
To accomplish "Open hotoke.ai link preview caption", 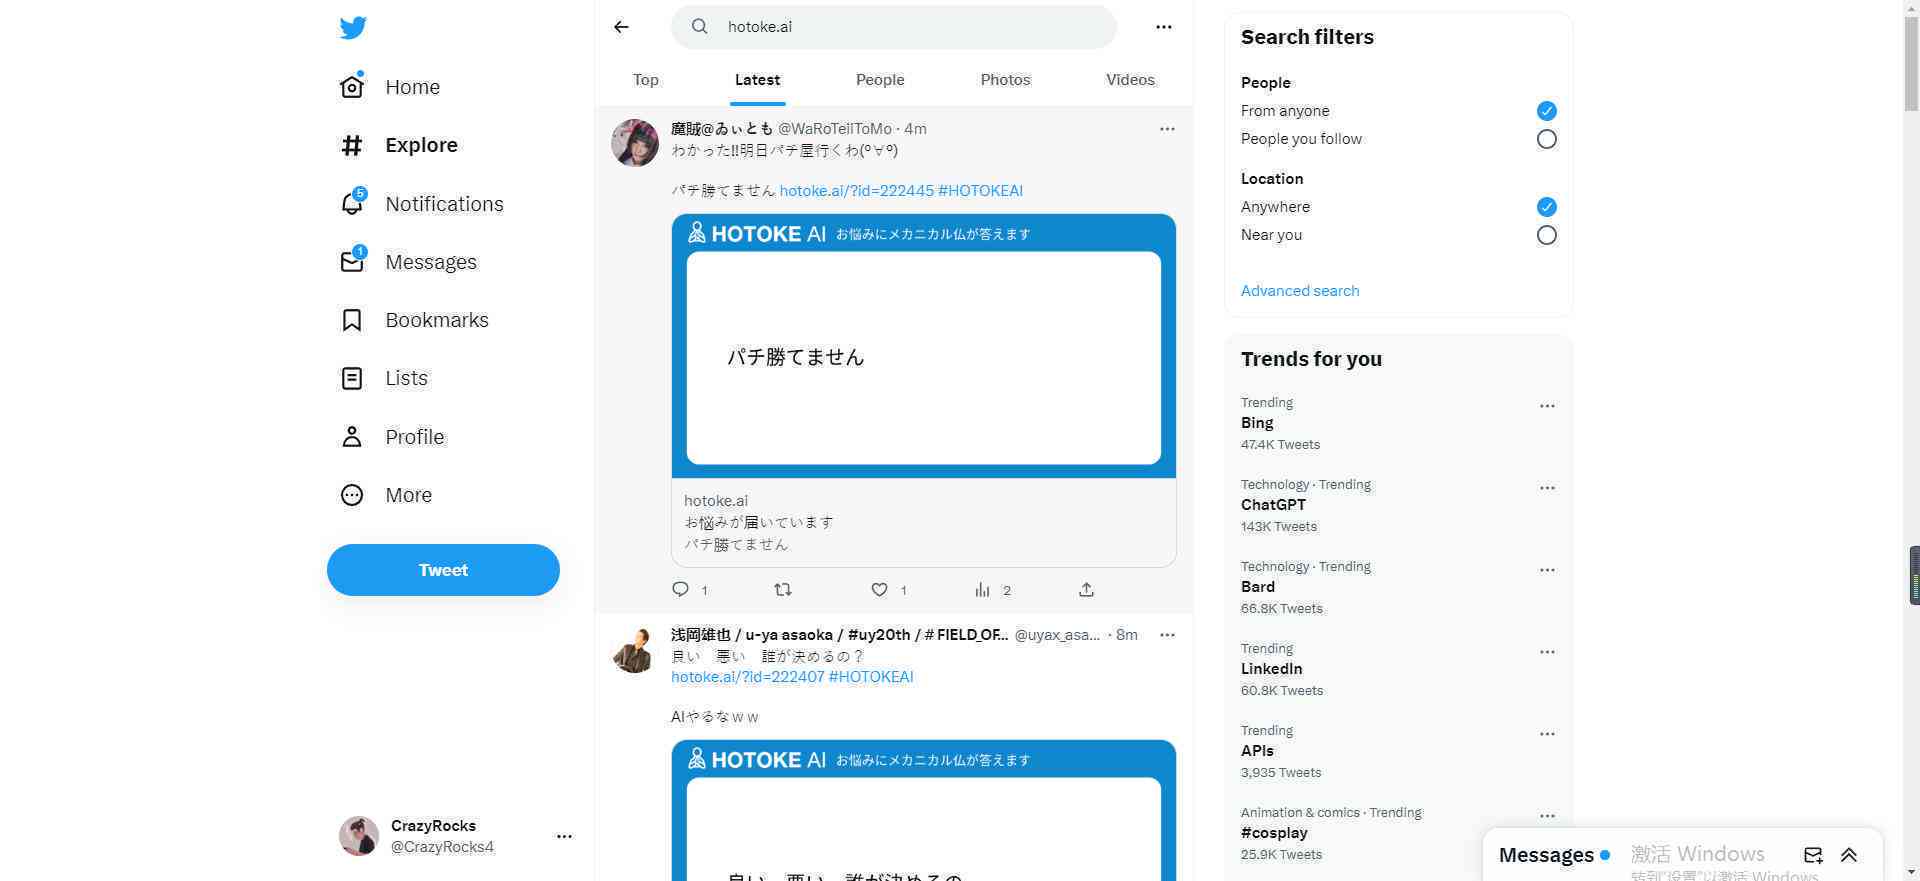I will click(x=924, y=523).
